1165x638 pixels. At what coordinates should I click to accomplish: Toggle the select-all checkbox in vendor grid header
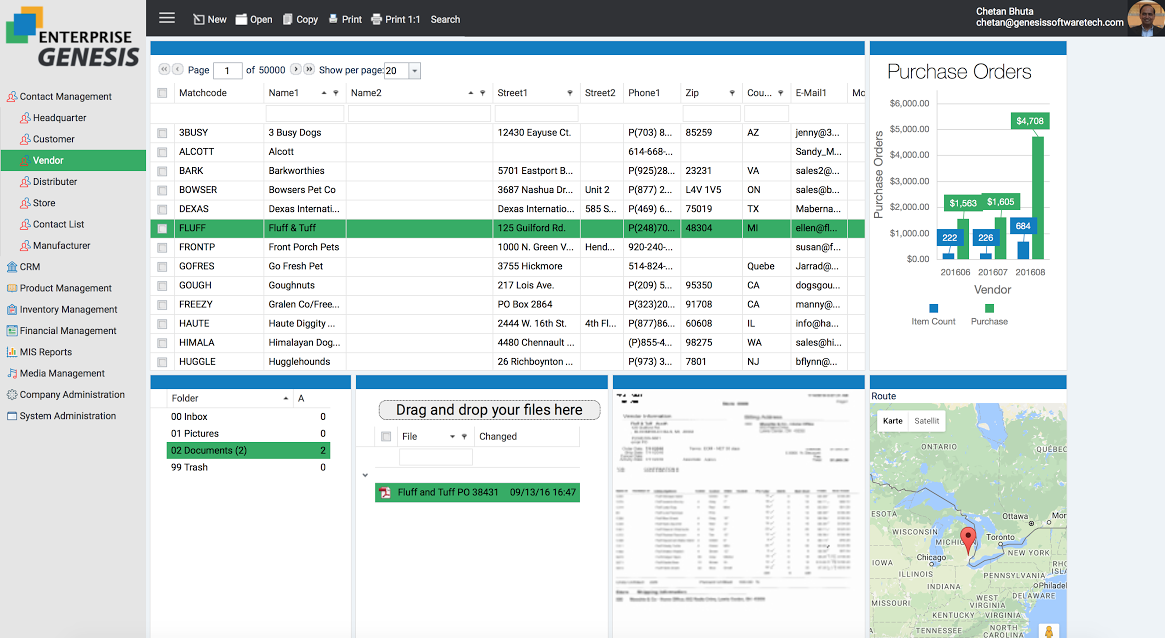click(x=162, y=93)
